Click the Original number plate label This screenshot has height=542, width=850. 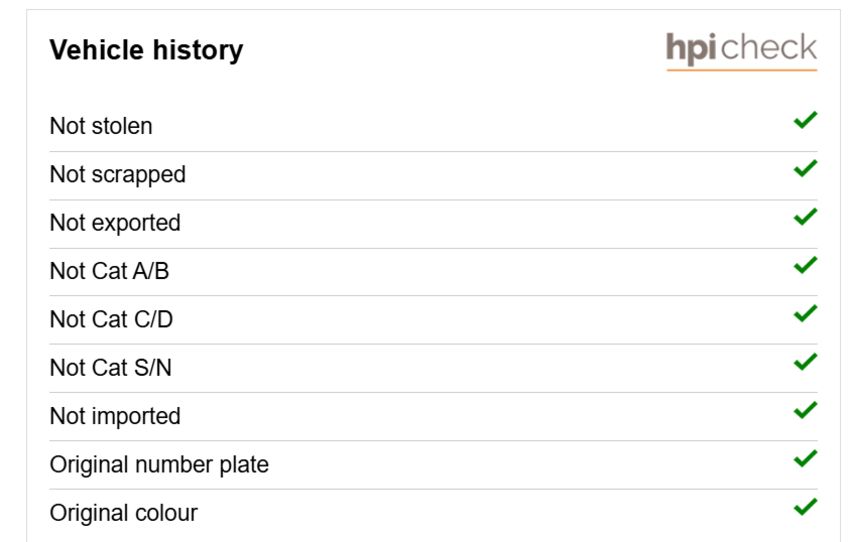tap(159, 464)
